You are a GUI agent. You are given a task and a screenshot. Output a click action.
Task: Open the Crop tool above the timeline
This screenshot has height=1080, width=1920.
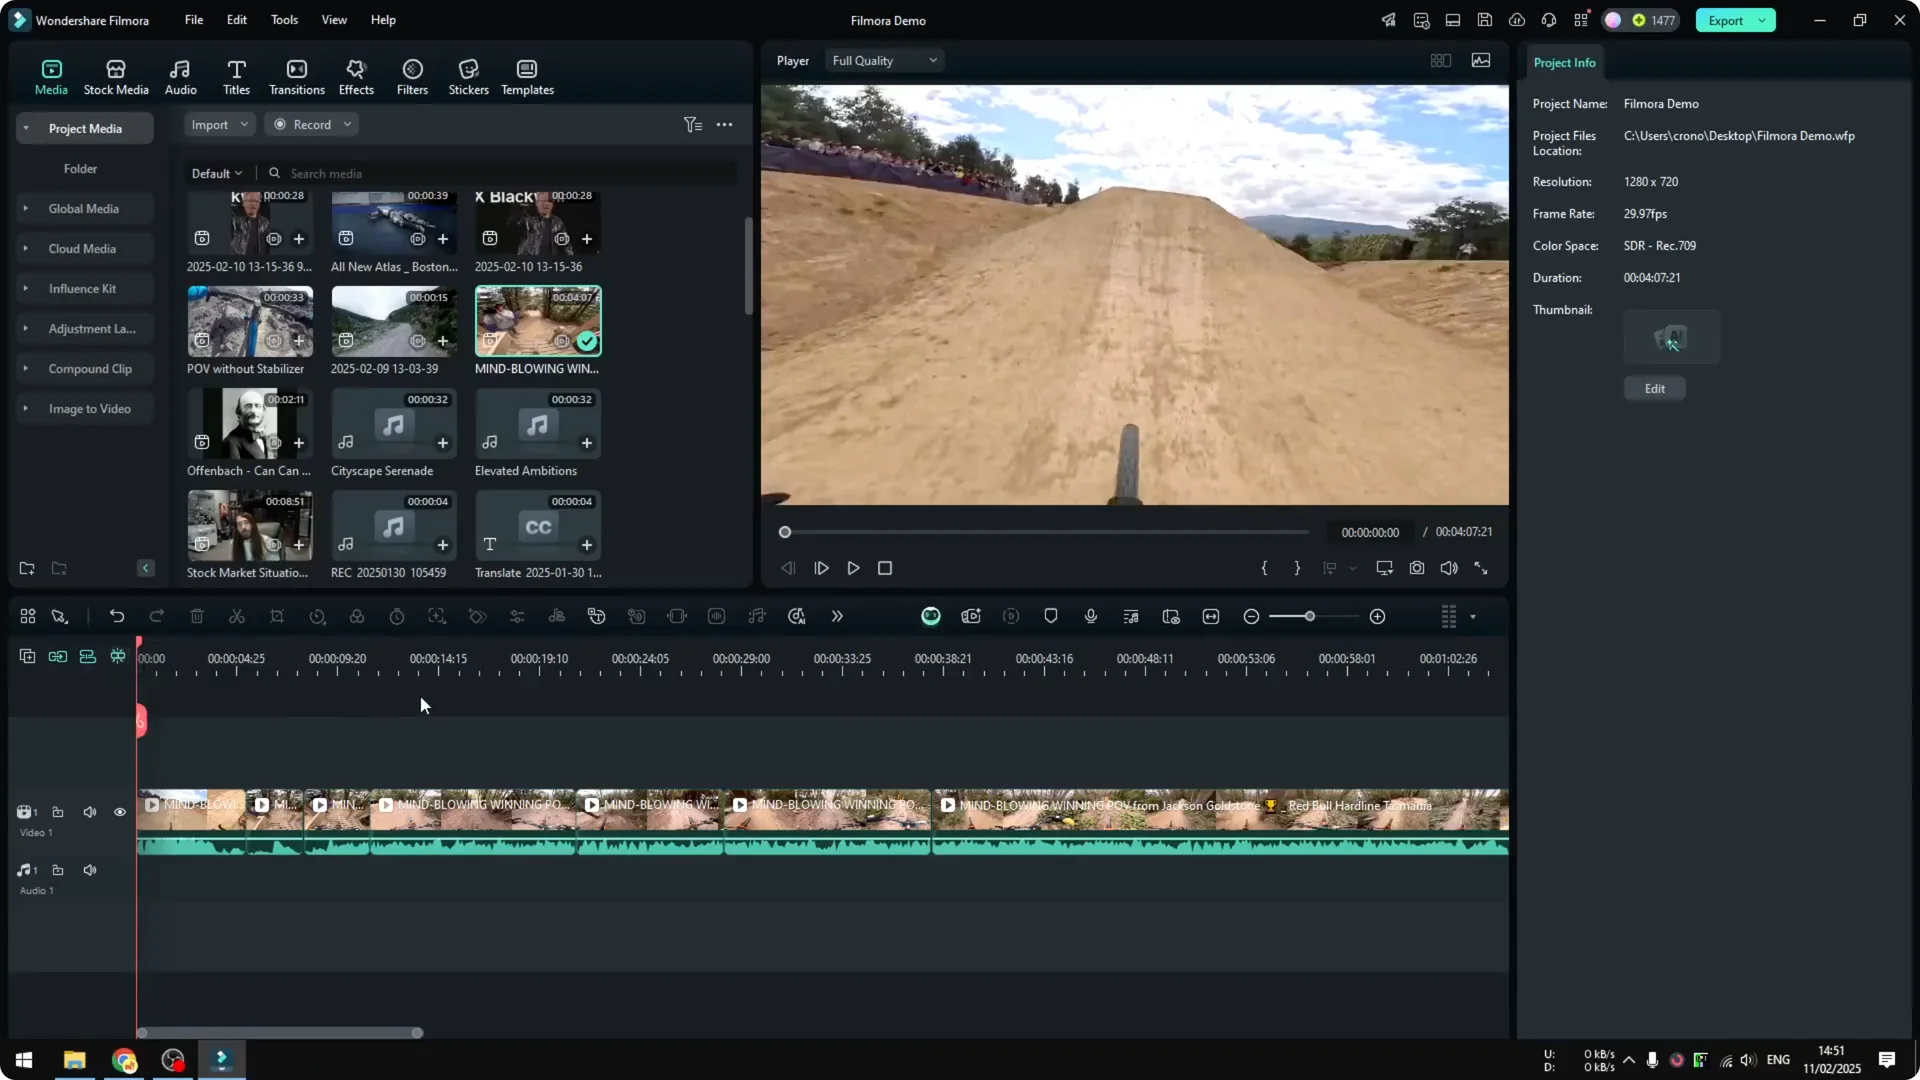tap(277, 617)
